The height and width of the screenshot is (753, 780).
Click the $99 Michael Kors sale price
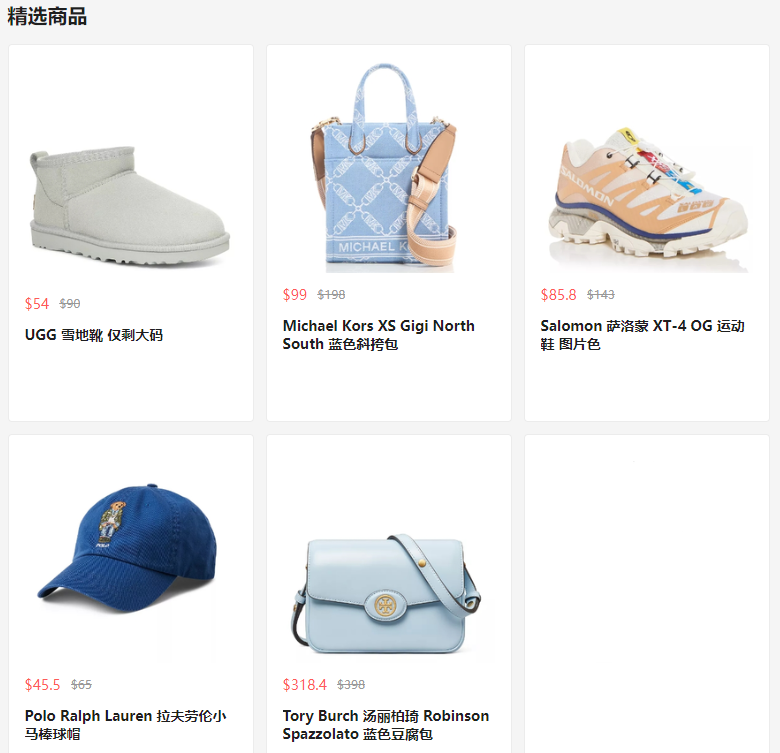294,294
